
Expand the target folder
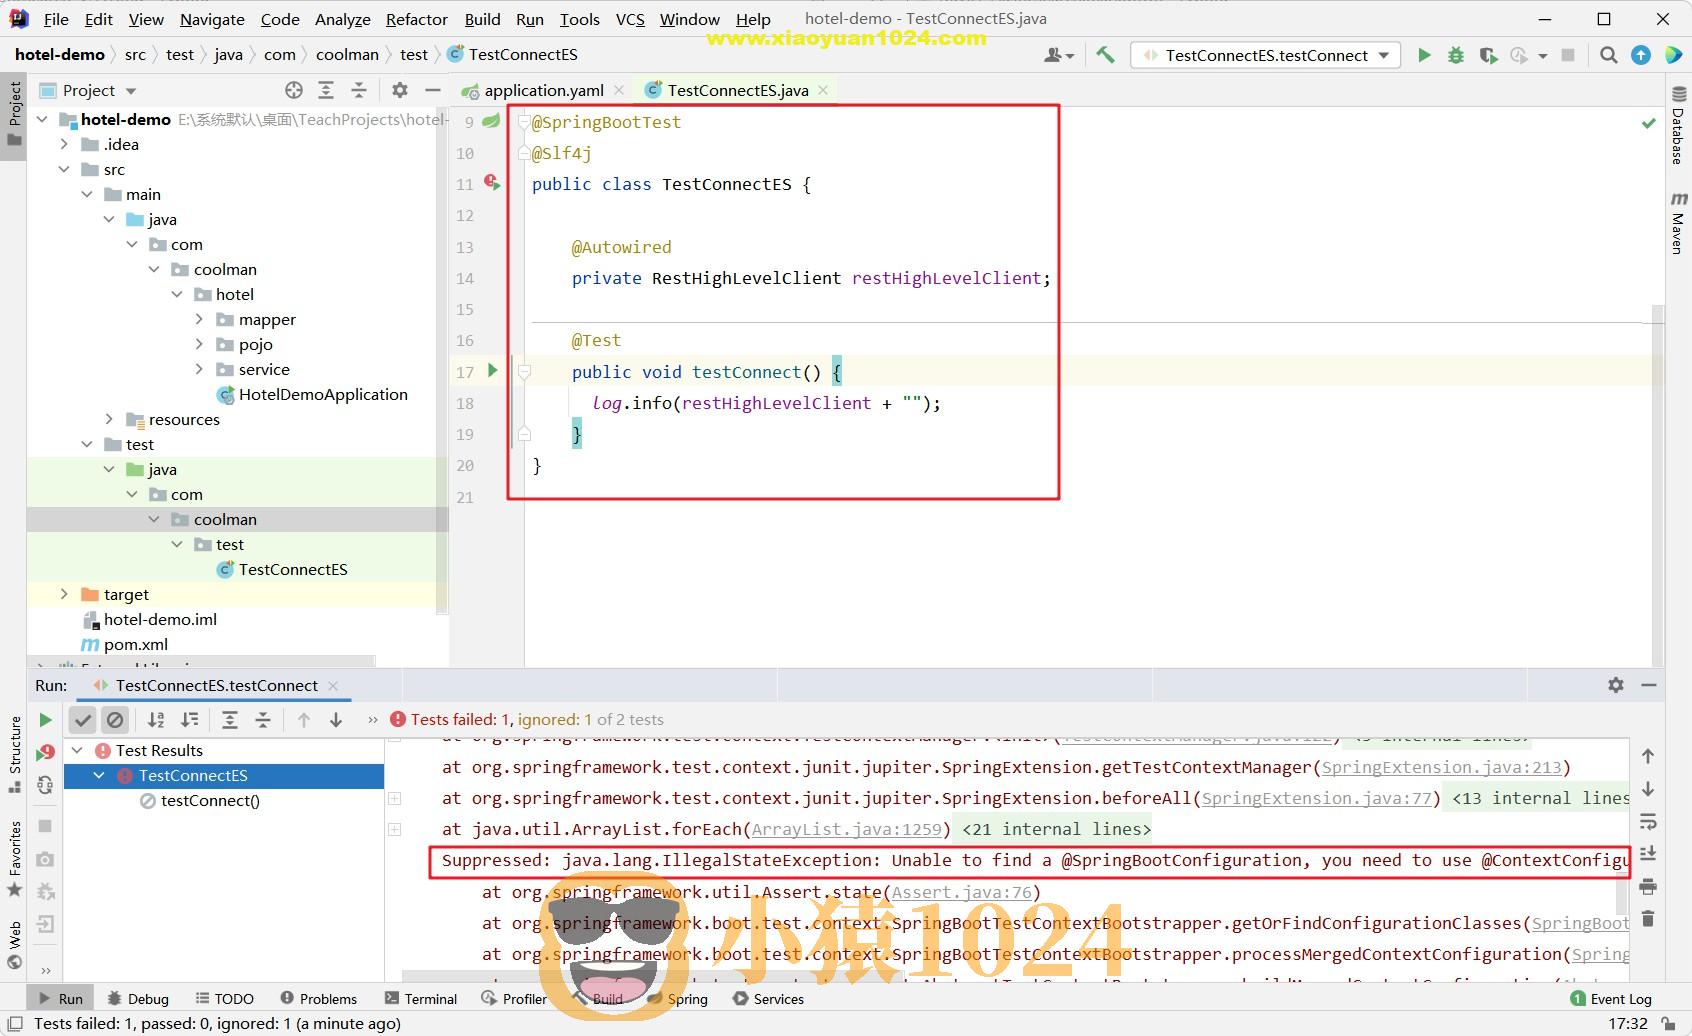[63, 594]
